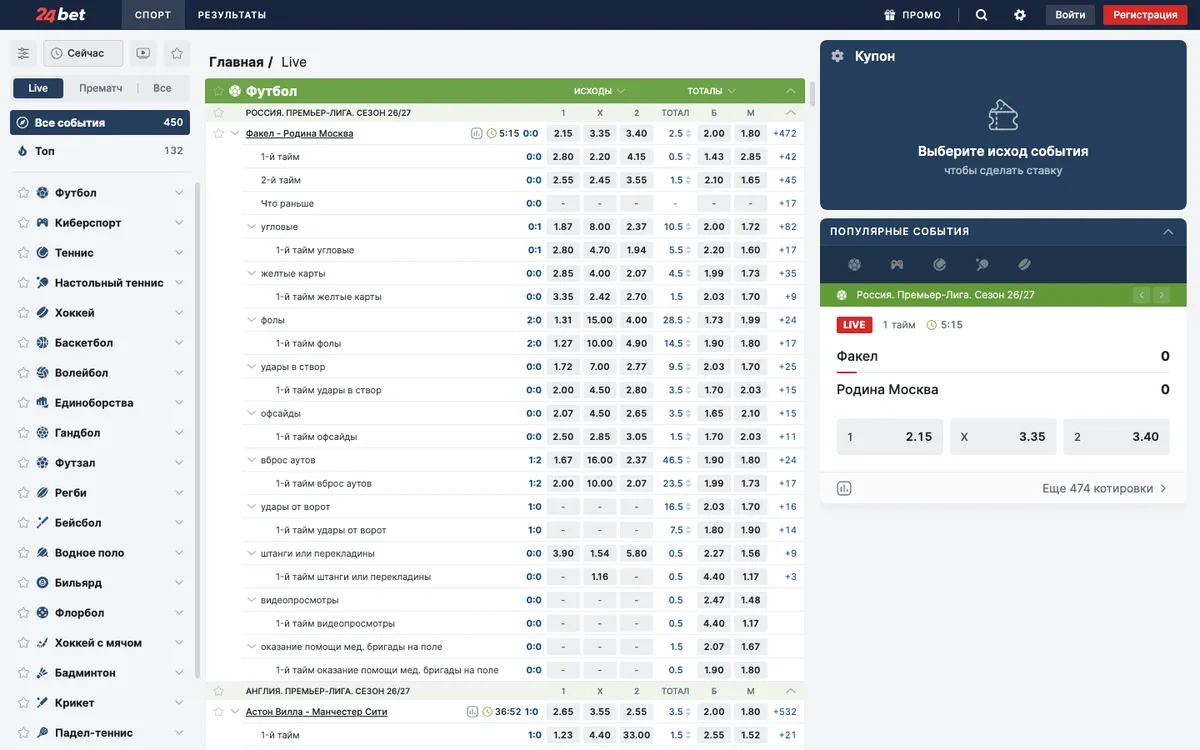The width and height of the screenshot is (1200, 750).
Task: Expand the Волейбол sidebar category
Action: (x=179, y=373)
